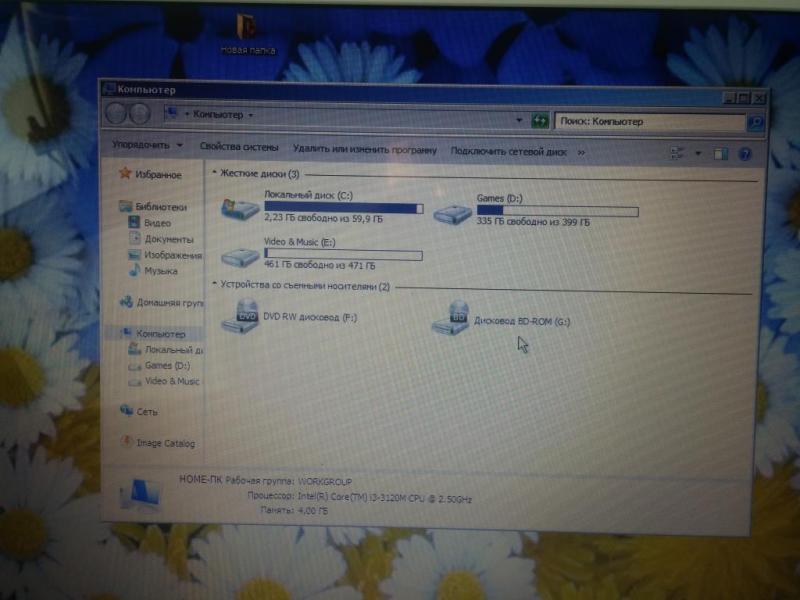Collapse the Жесткие диски group

tap(215, 173)
